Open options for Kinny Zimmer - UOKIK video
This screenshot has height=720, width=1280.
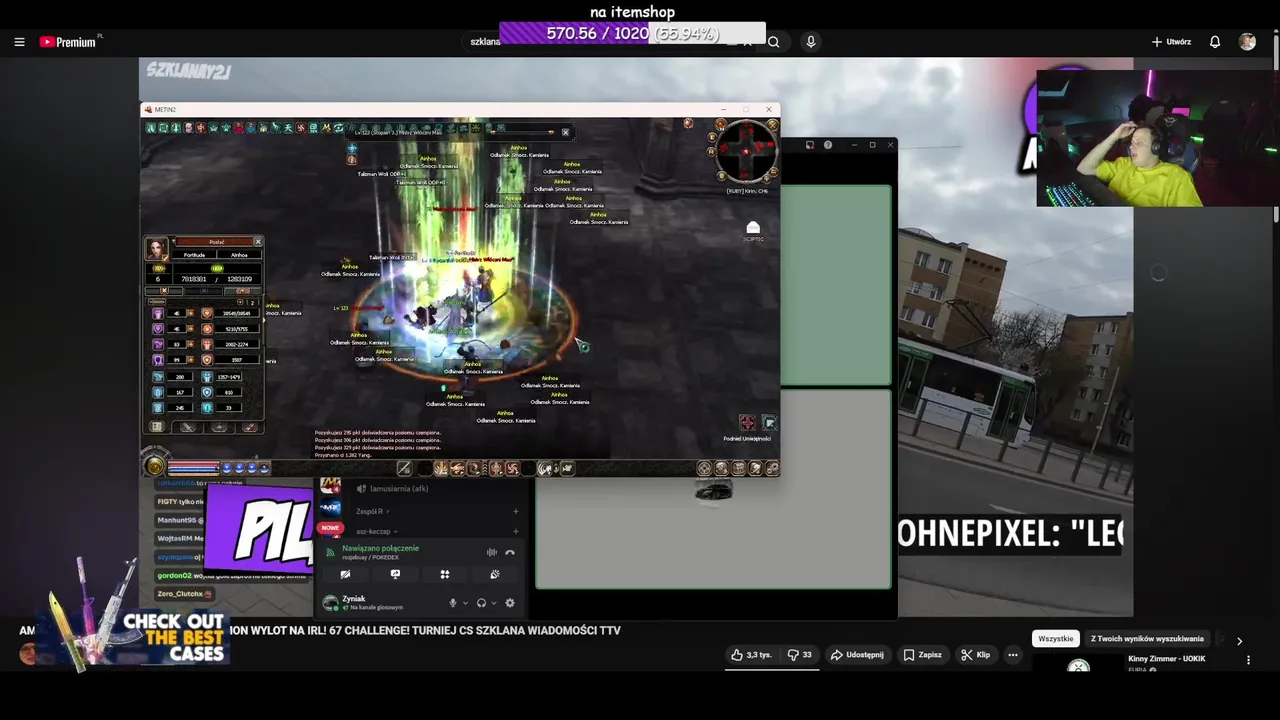(1248, 660)
